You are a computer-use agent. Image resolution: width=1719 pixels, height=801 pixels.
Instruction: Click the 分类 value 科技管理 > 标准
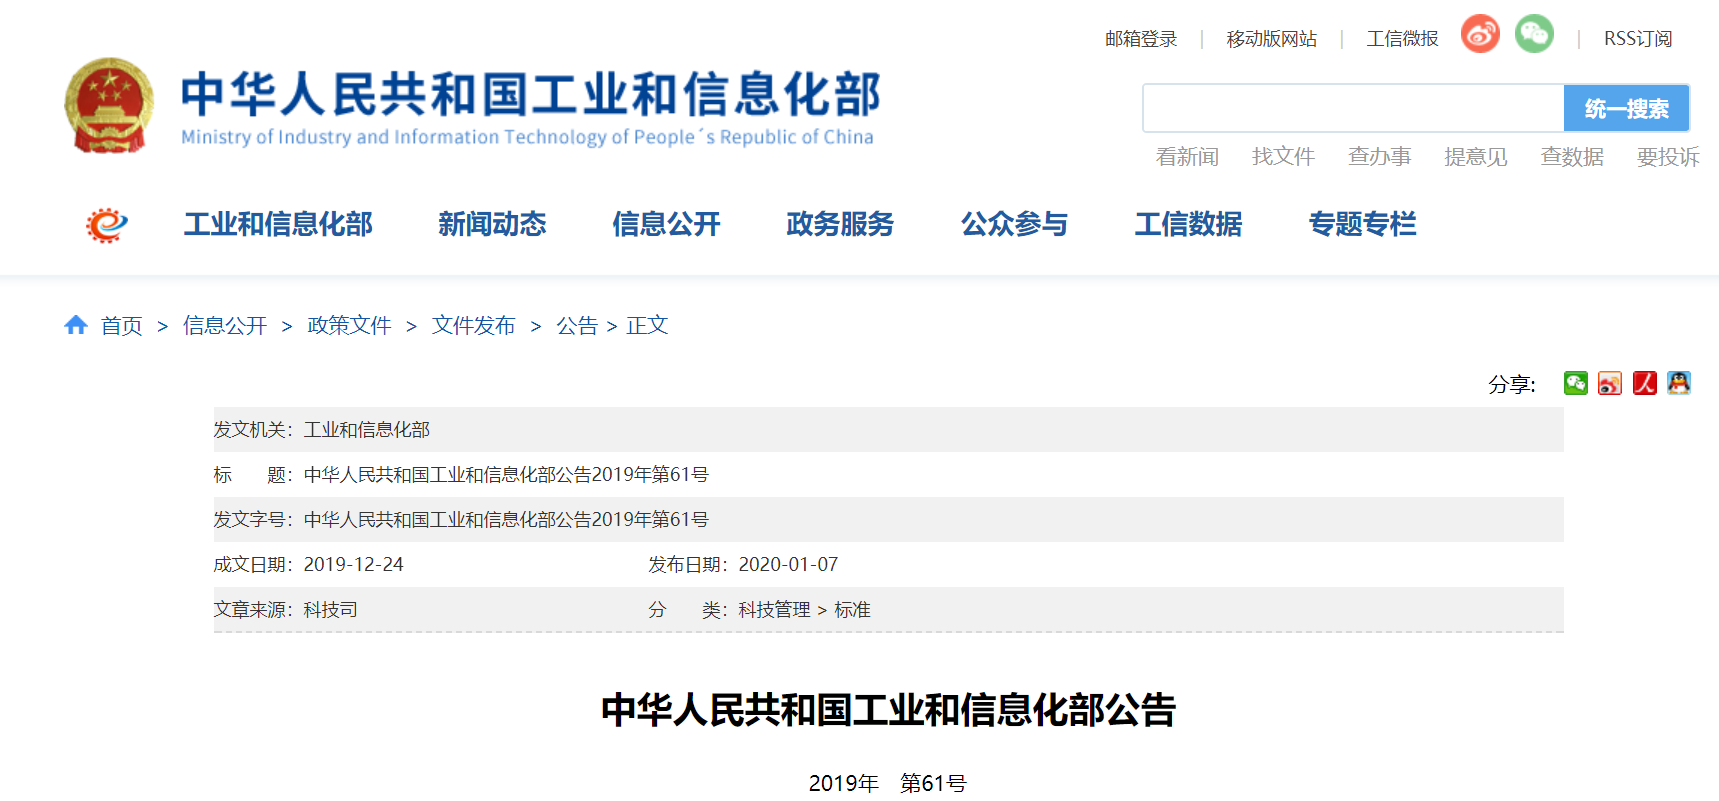pos(805,610)
